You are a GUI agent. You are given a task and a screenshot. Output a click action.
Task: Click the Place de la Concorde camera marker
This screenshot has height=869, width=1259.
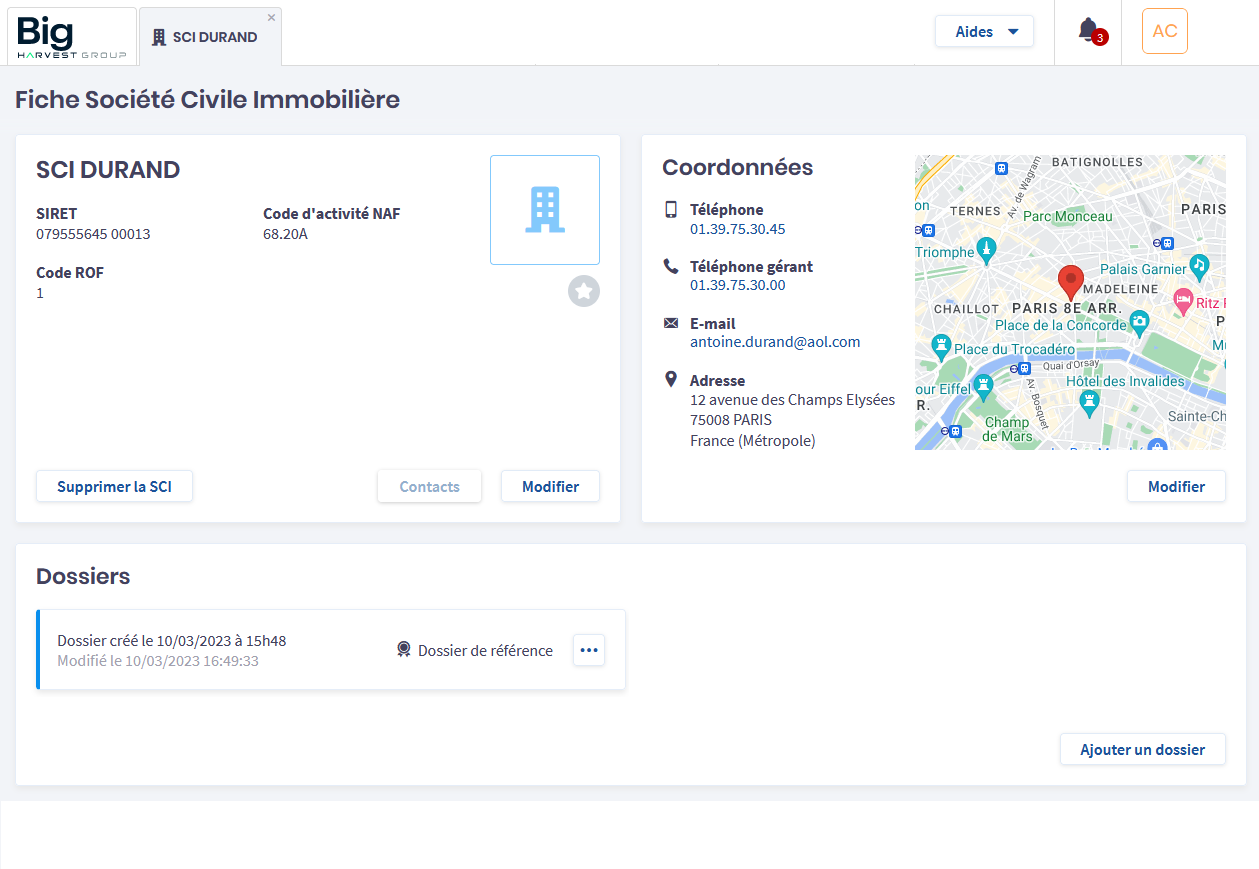(1139, 322)
